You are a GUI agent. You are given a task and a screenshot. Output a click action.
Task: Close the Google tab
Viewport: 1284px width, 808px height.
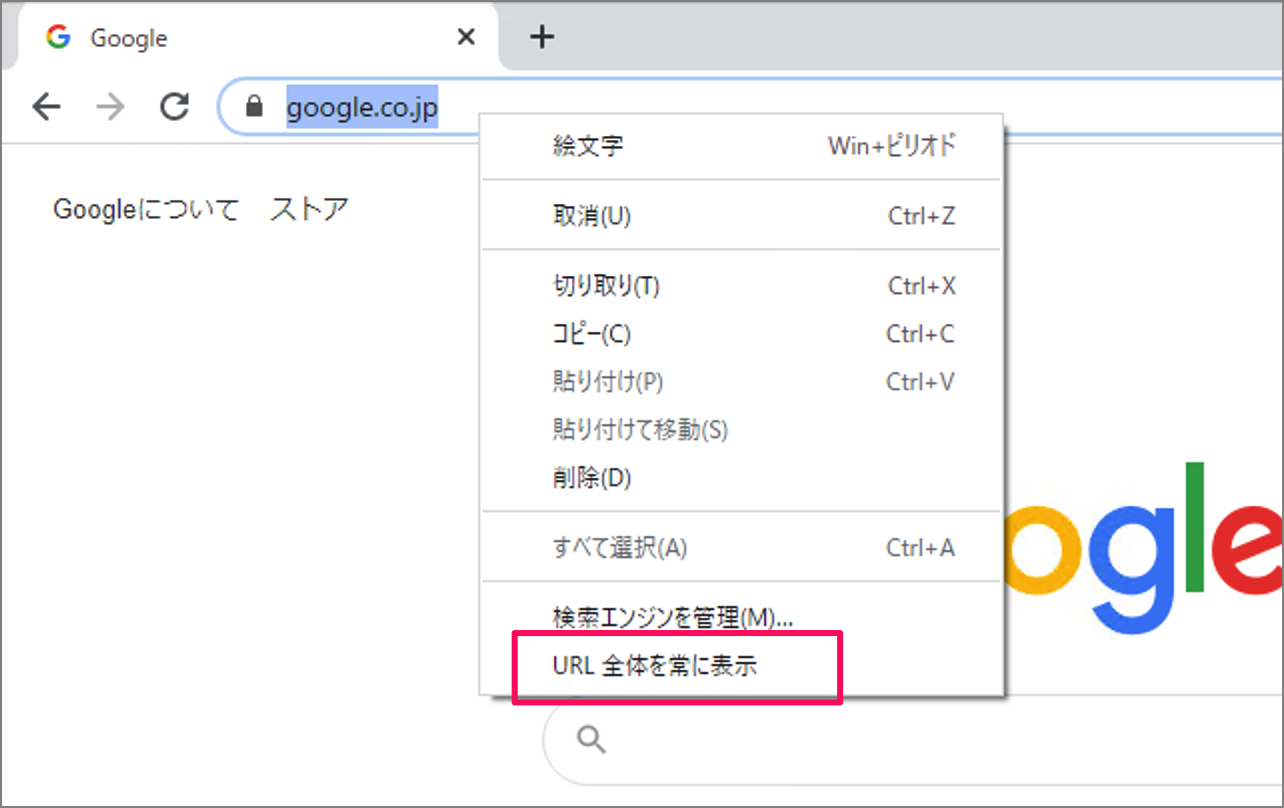[466, 38]
